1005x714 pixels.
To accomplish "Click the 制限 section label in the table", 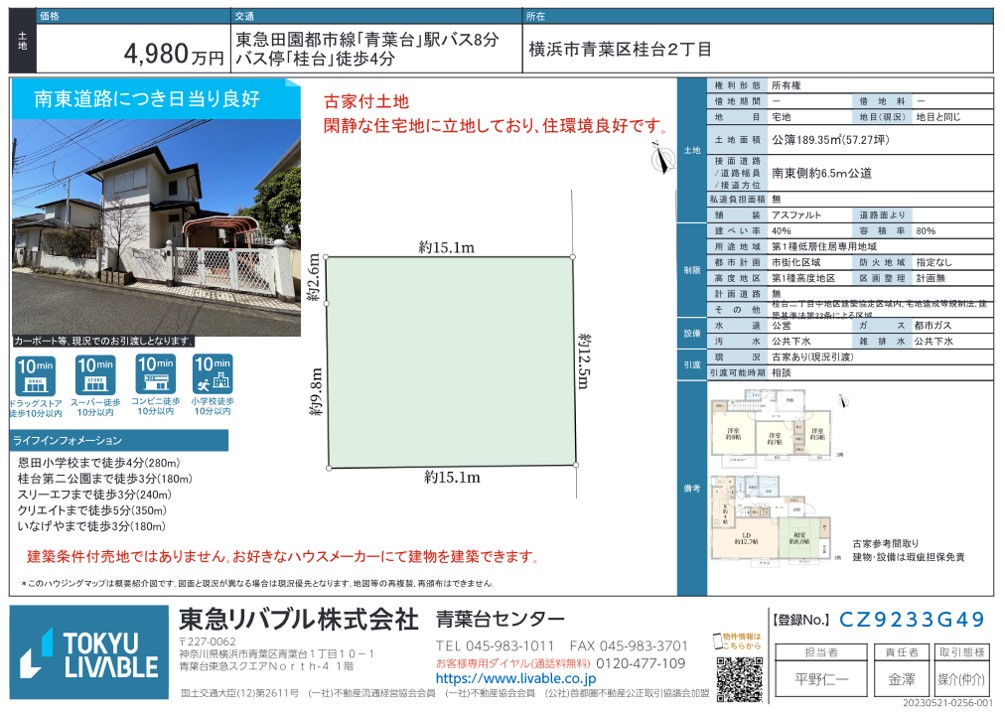I will click(691, 270).
